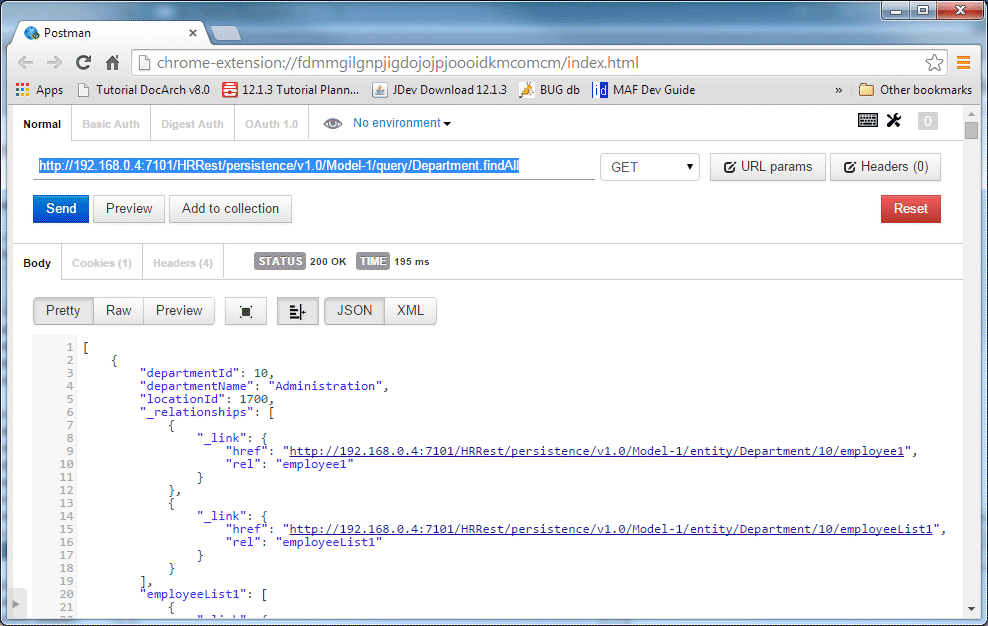Maximize the Chrome window
988x626 pixels.
pos(923,11)
